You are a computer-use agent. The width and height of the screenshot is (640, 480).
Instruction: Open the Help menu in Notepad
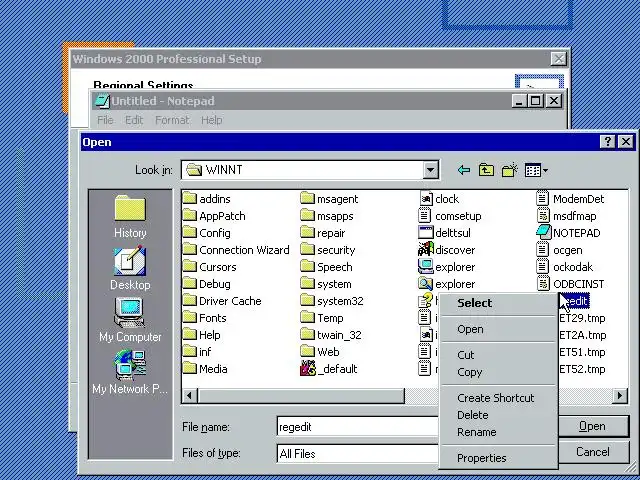[211, 120]
